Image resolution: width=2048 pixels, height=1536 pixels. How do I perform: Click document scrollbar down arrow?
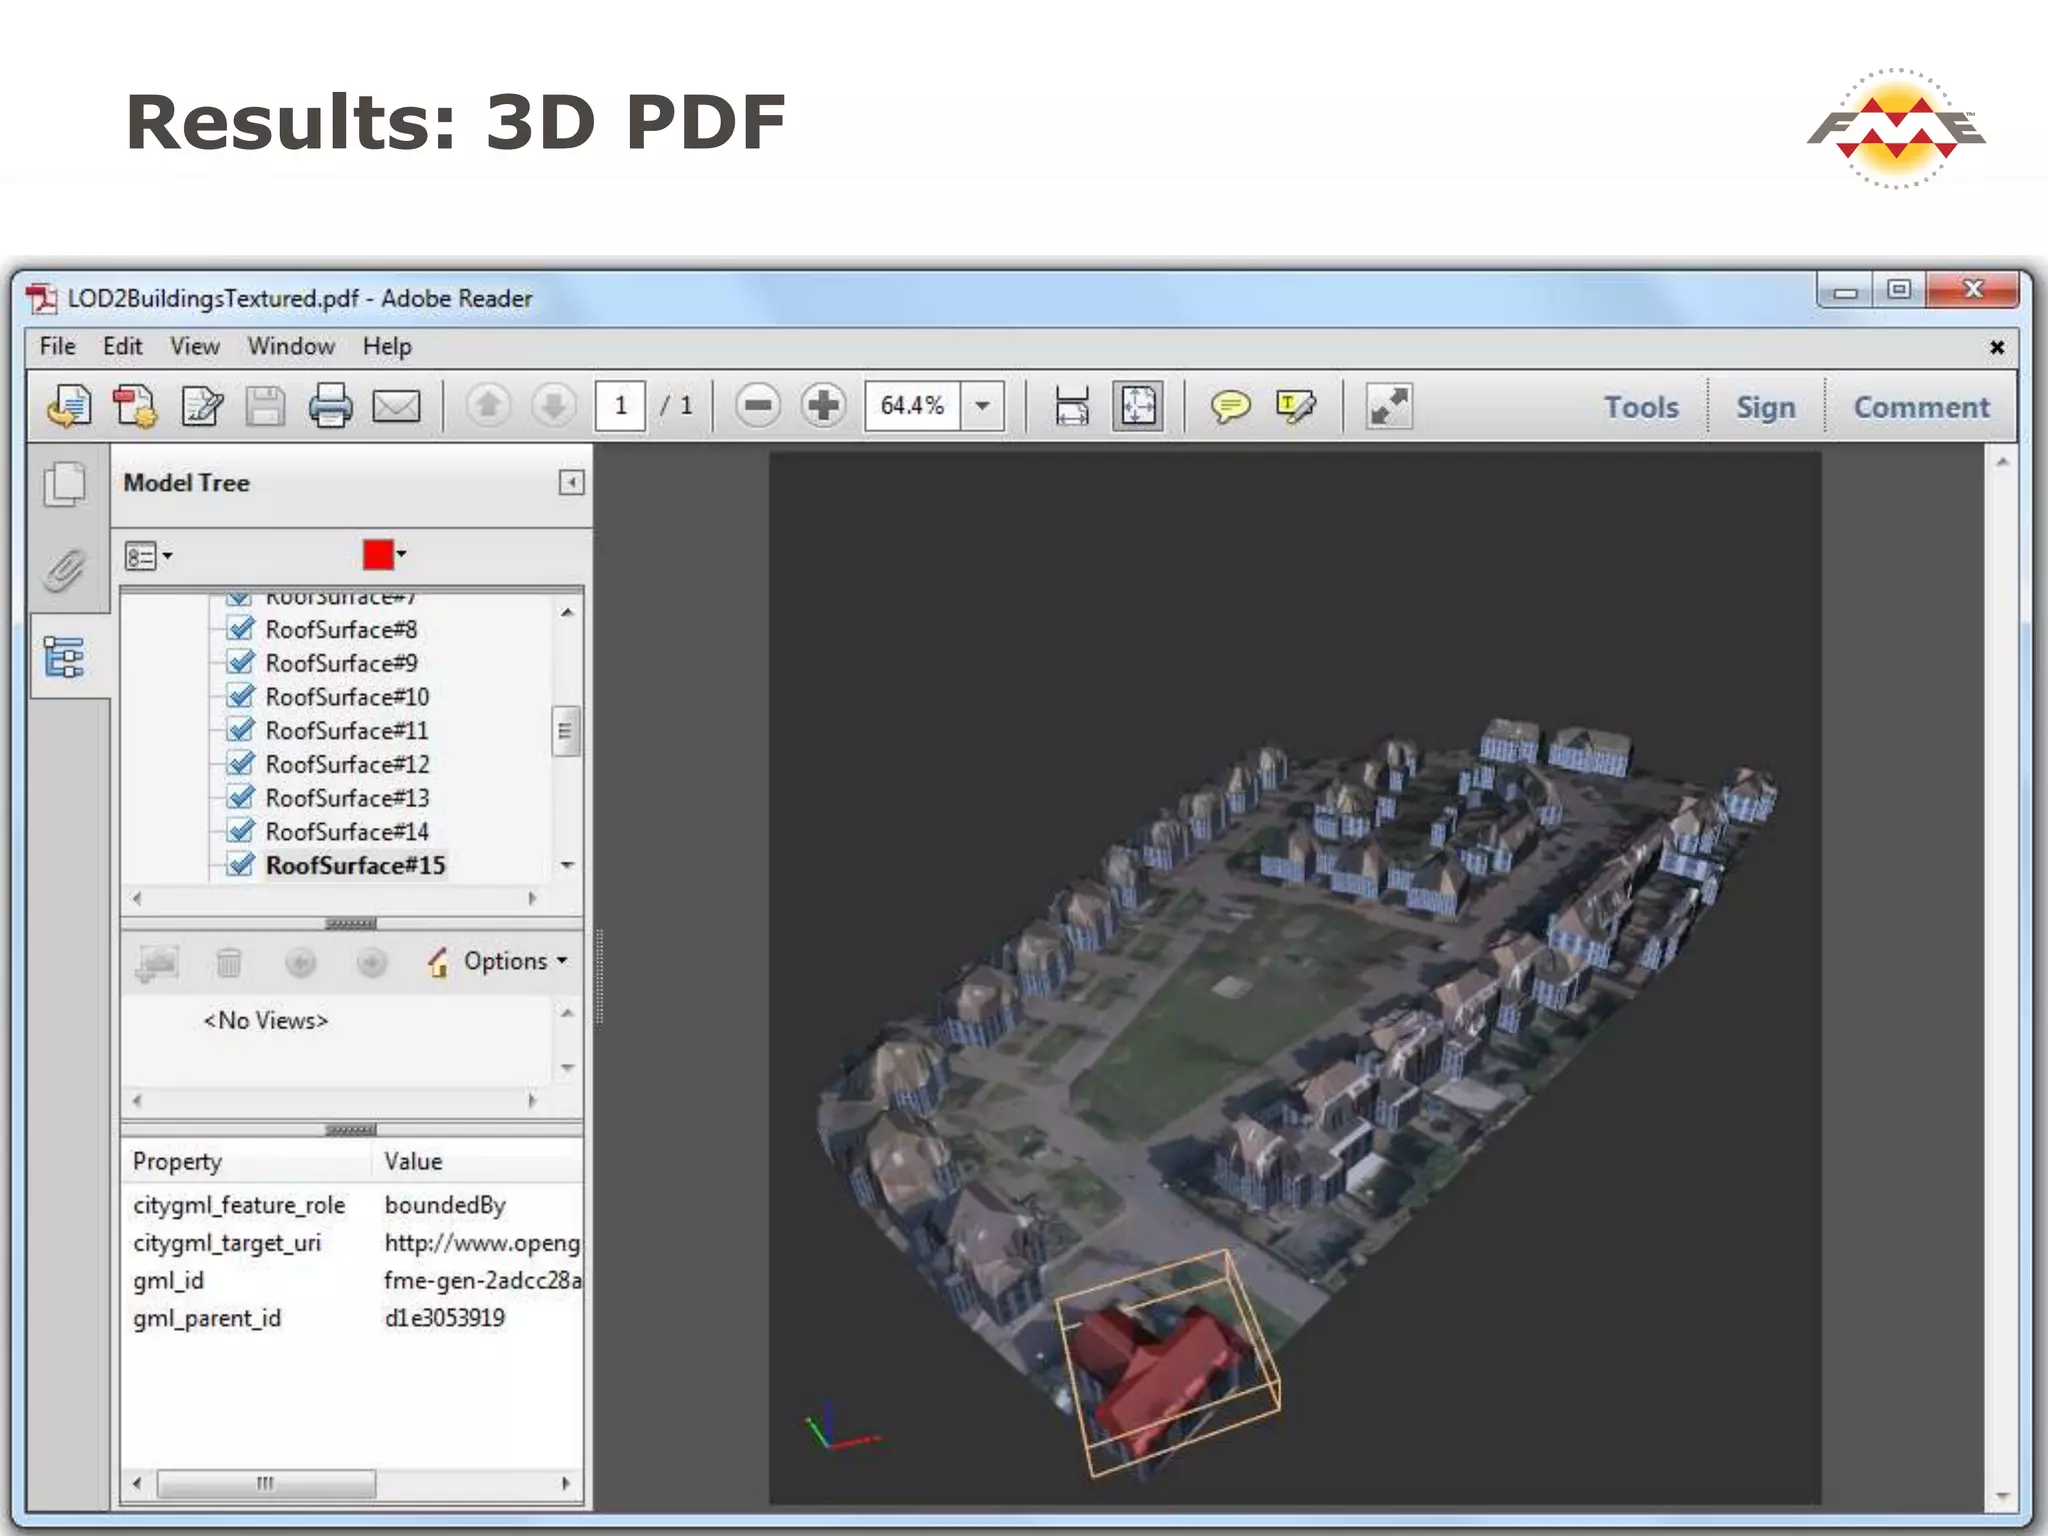2001,1496
